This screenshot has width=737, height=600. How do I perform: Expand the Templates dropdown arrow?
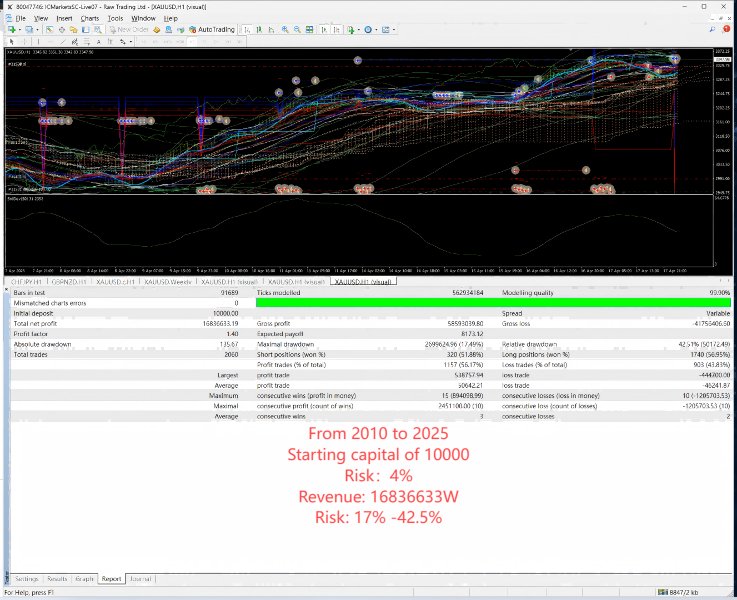point(393,30)
